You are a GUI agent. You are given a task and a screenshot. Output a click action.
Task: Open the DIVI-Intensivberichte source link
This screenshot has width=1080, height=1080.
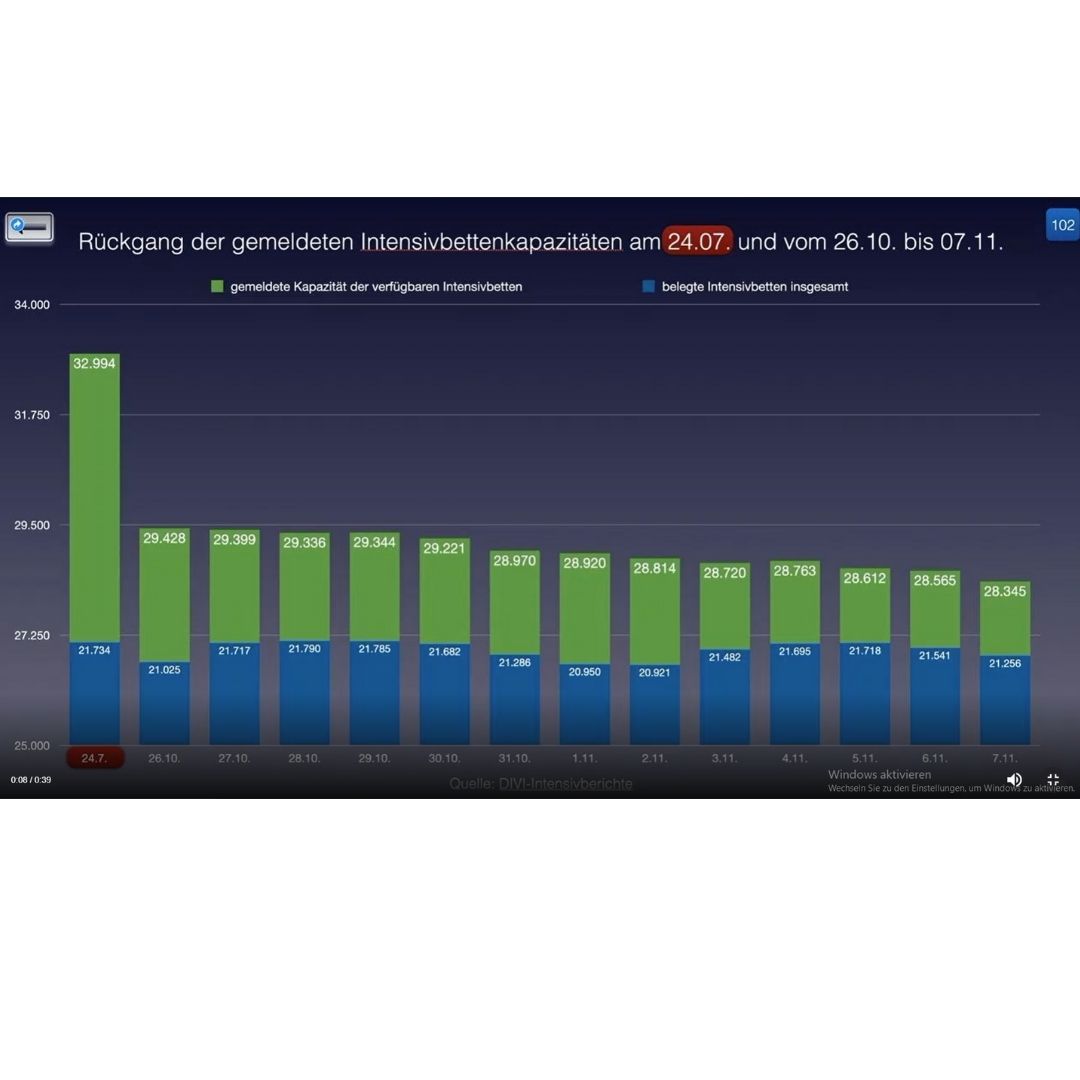[565, 784]
